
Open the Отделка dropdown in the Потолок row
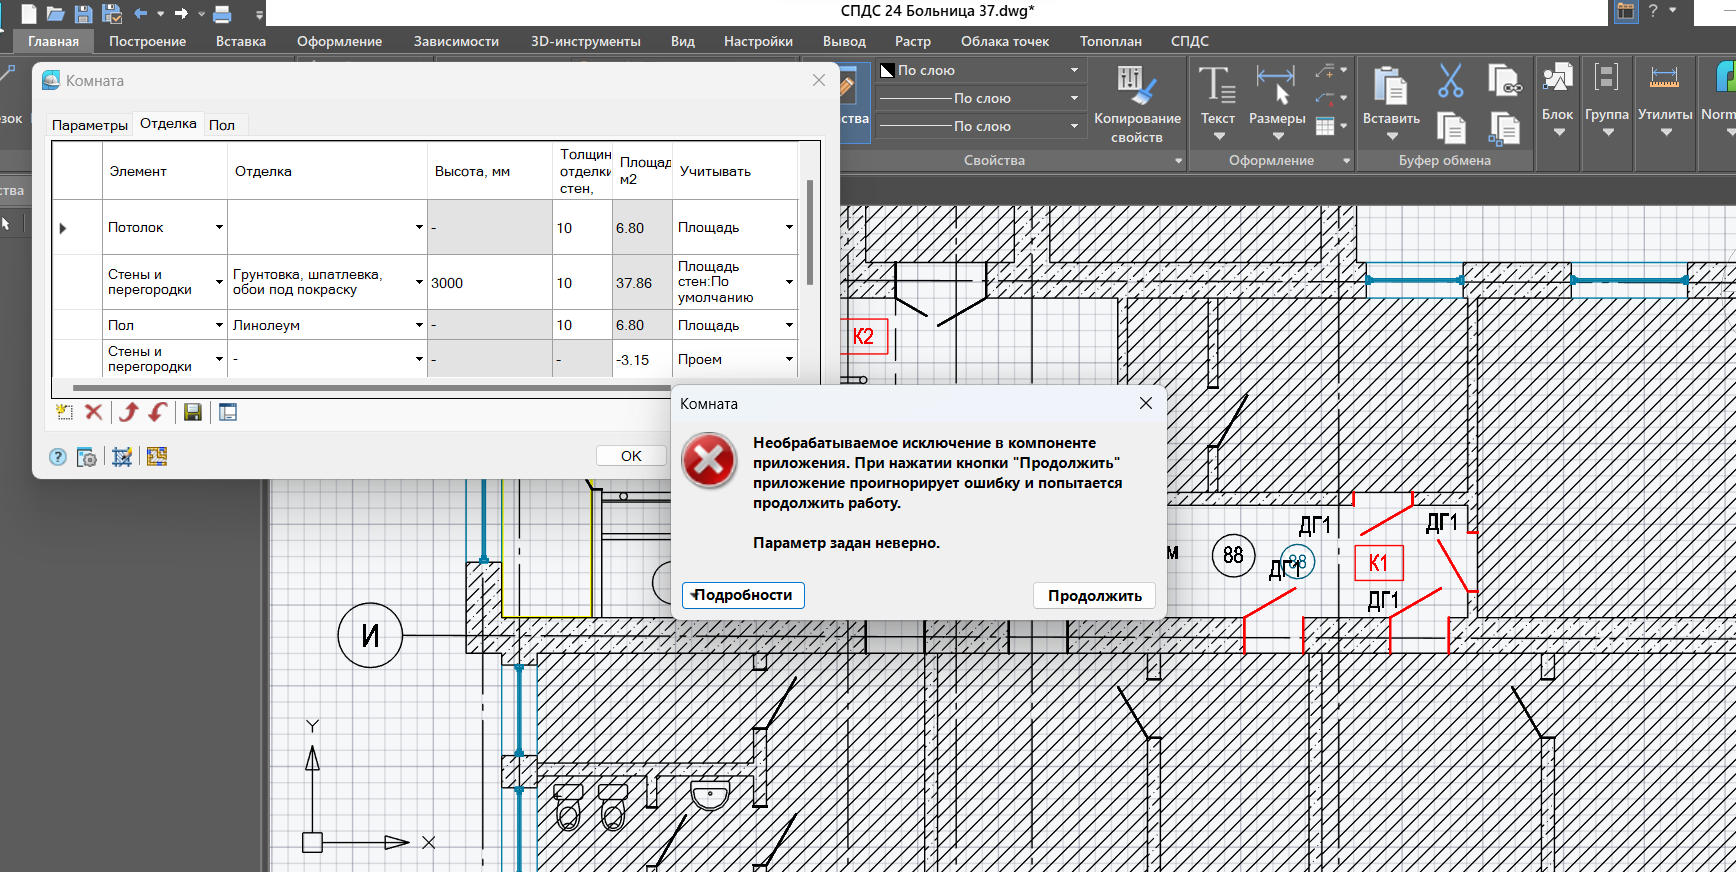(x=419, y=227)
